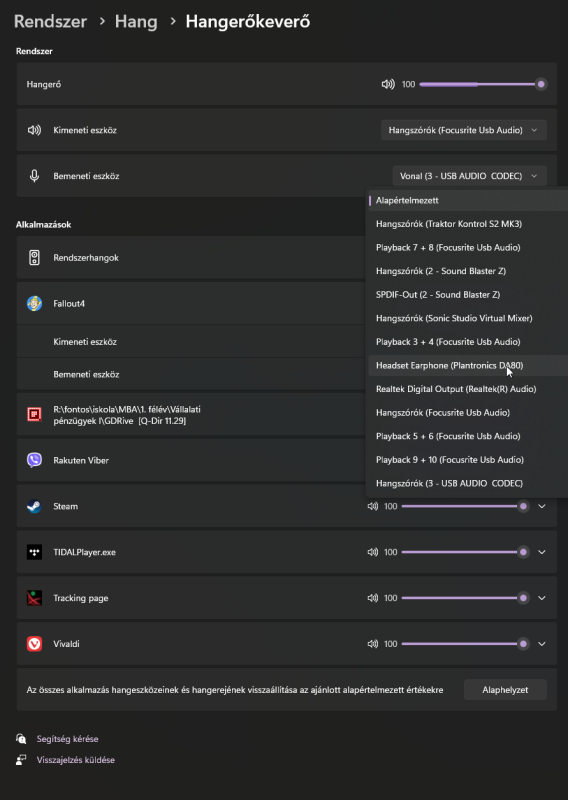Click the Alaphelyzet reset button
This screenshot has width=568, height=800.
pos(505,690)
